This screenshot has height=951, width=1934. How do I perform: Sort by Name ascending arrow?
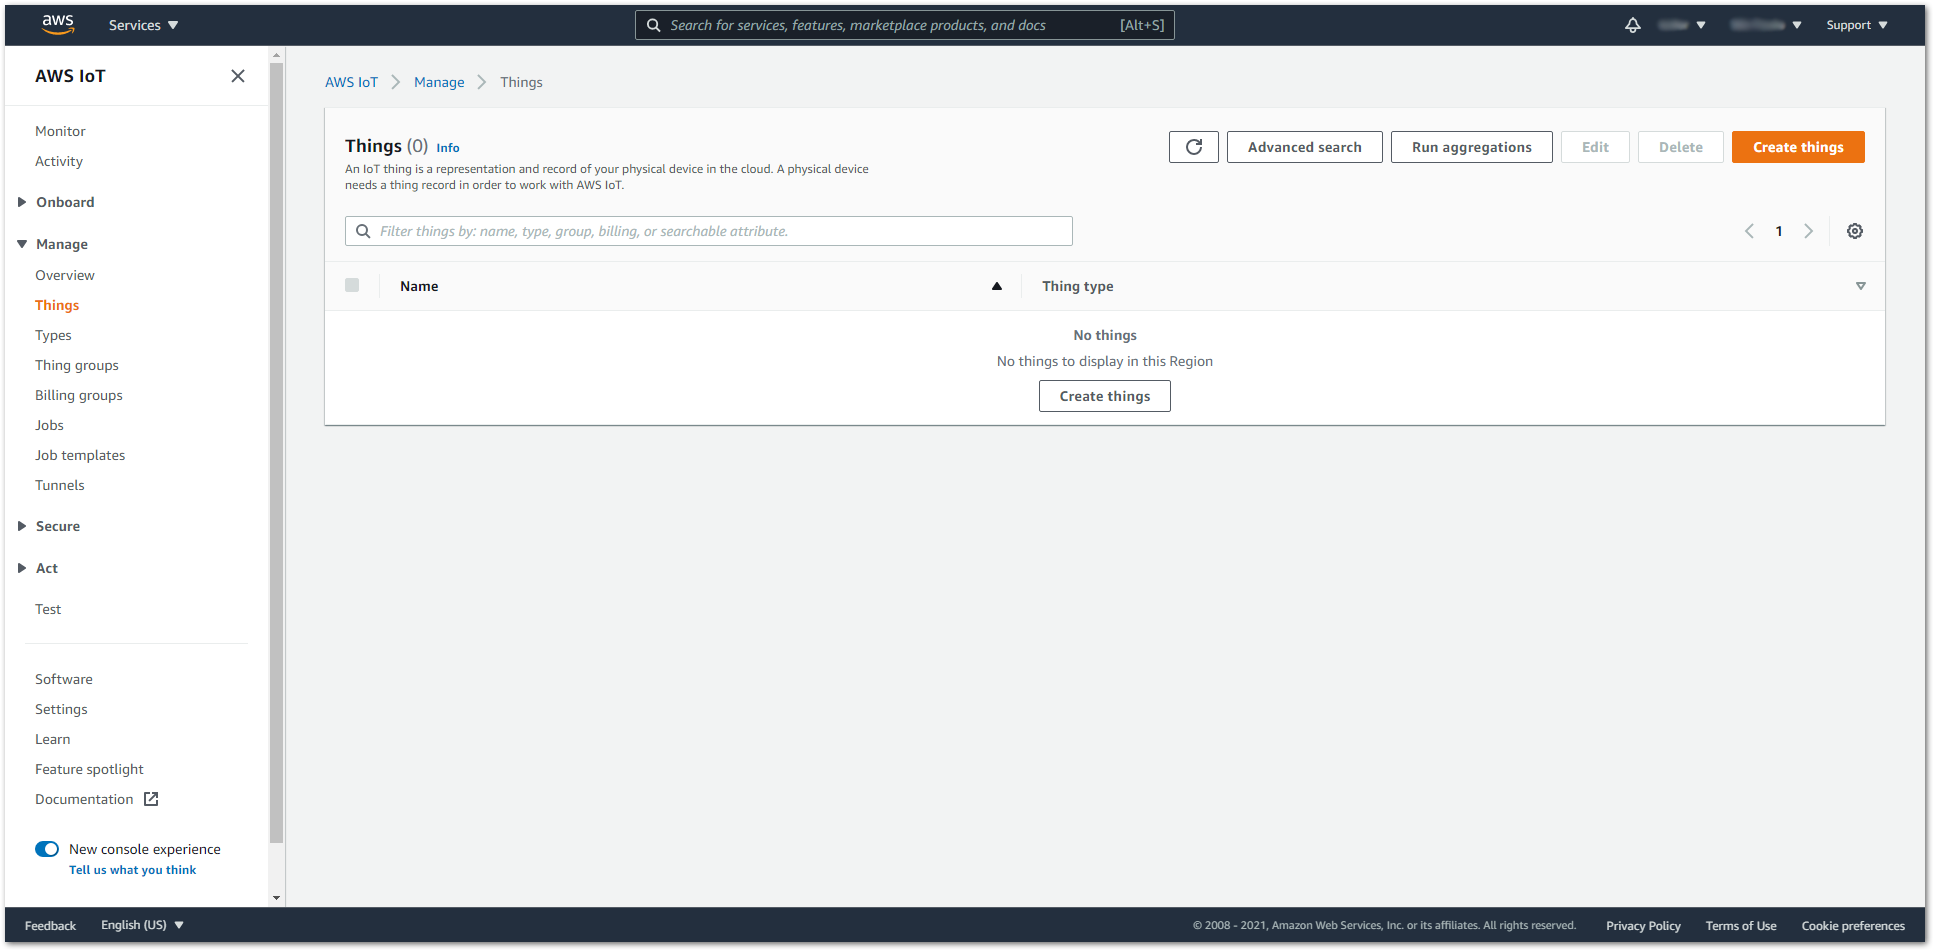point(996,286)
